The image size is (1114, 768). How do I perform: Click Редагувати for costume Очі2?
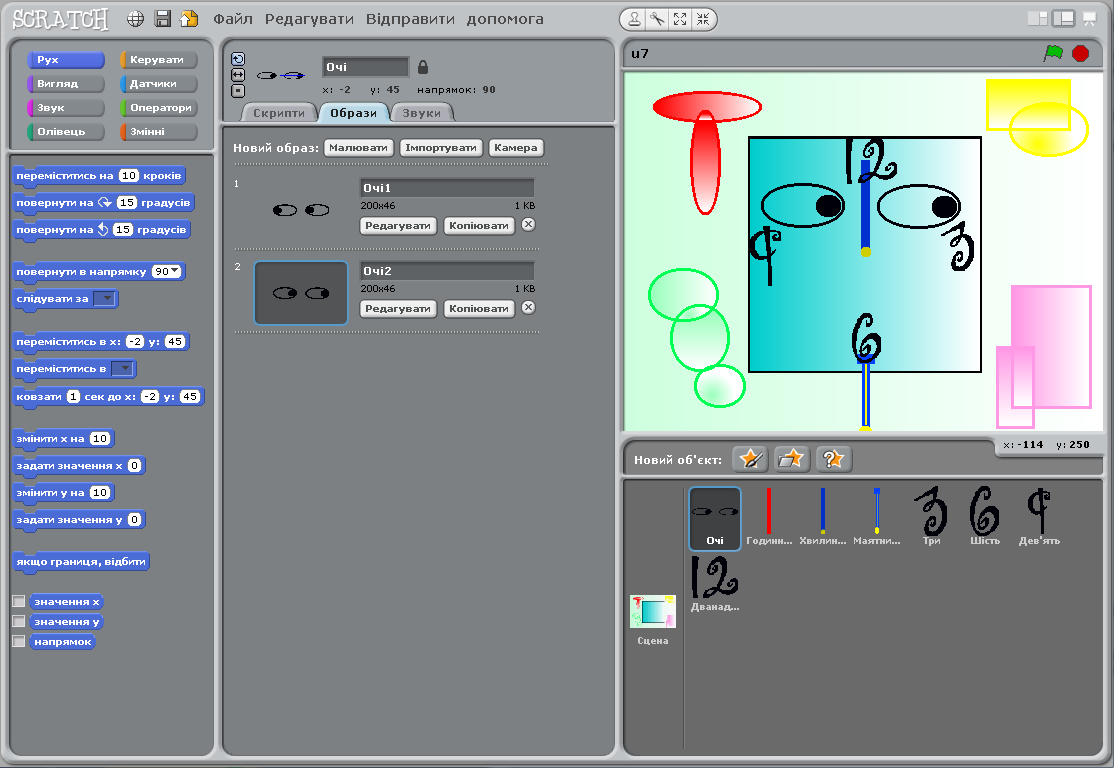pyautogui.click(x=398, y=308)
